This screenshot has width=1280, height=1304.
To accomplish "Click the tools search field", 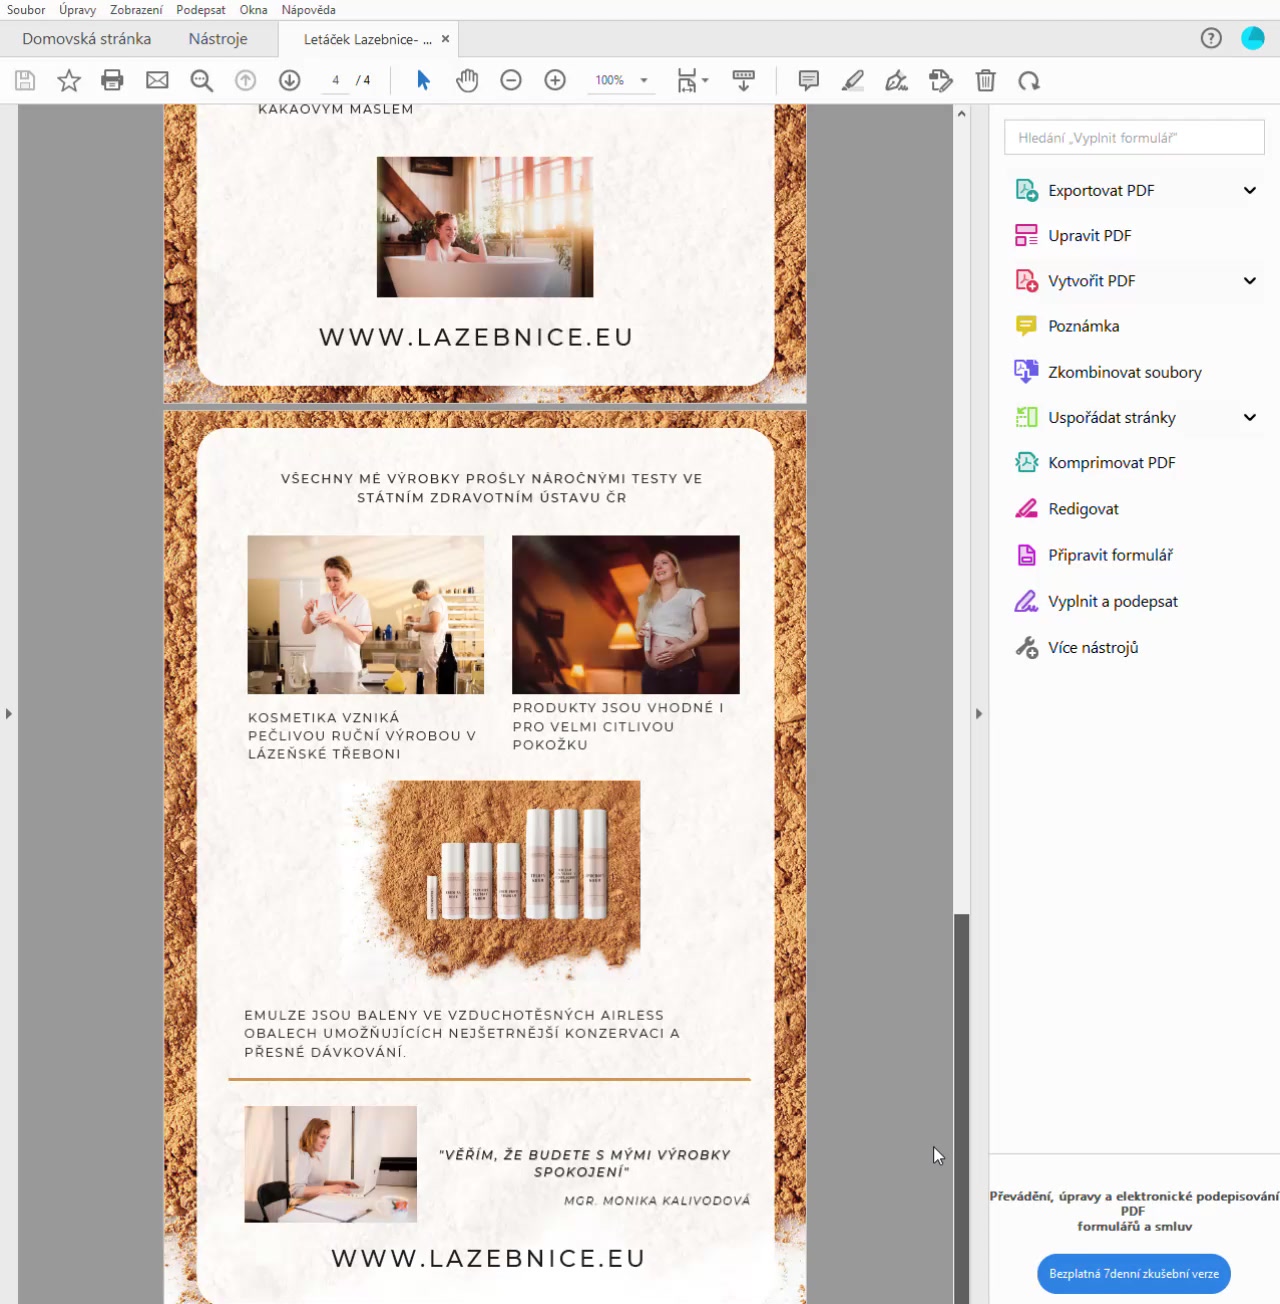I will (1134, 138).
